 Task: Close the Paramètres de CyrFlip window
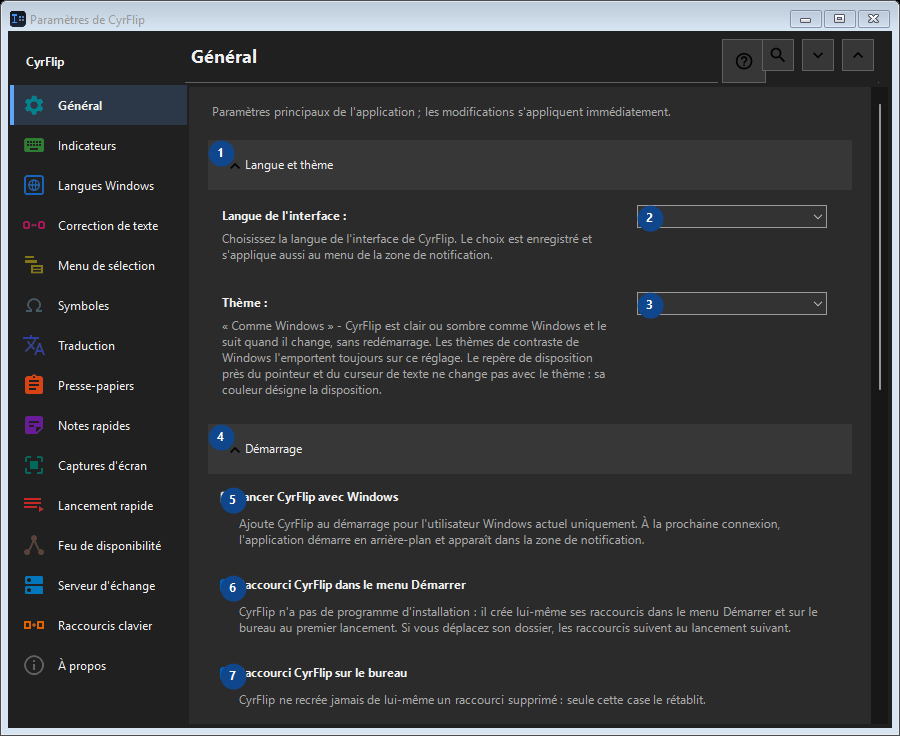pyautogui.click(x=873, y=19)
